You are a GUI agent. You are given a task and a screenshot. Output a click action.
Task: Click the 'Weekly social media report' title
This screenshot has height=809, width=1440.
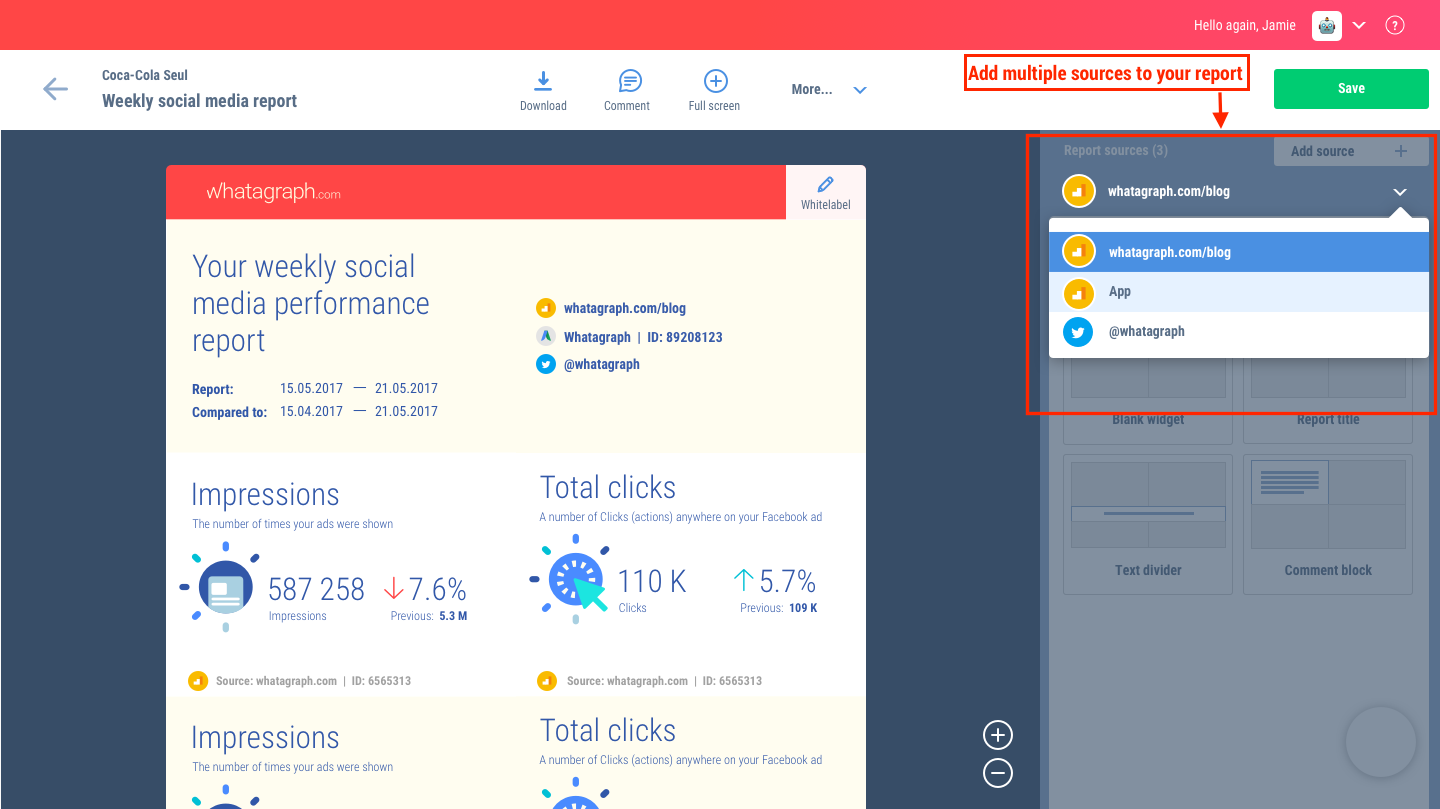[x=200, y=101]
